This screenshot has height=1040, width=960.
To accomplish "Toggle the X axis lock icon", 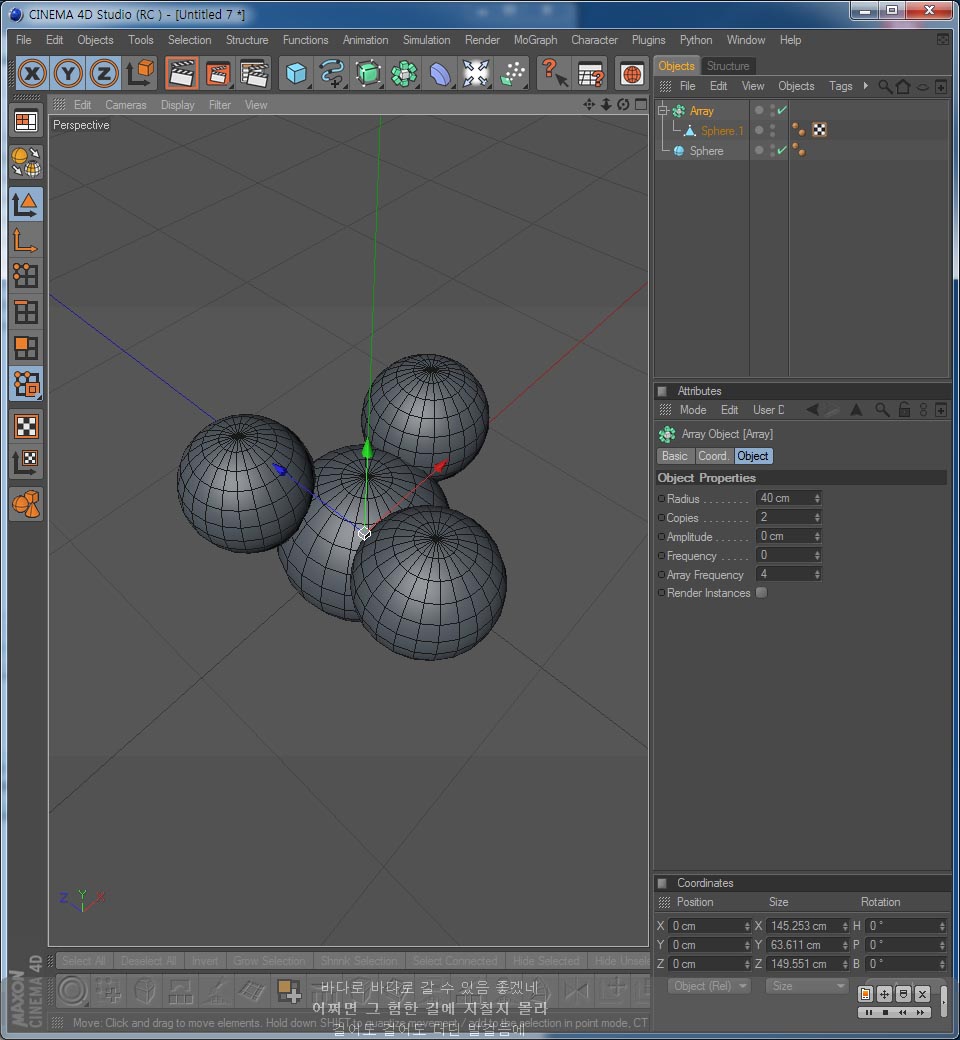I will pos(32,74).
